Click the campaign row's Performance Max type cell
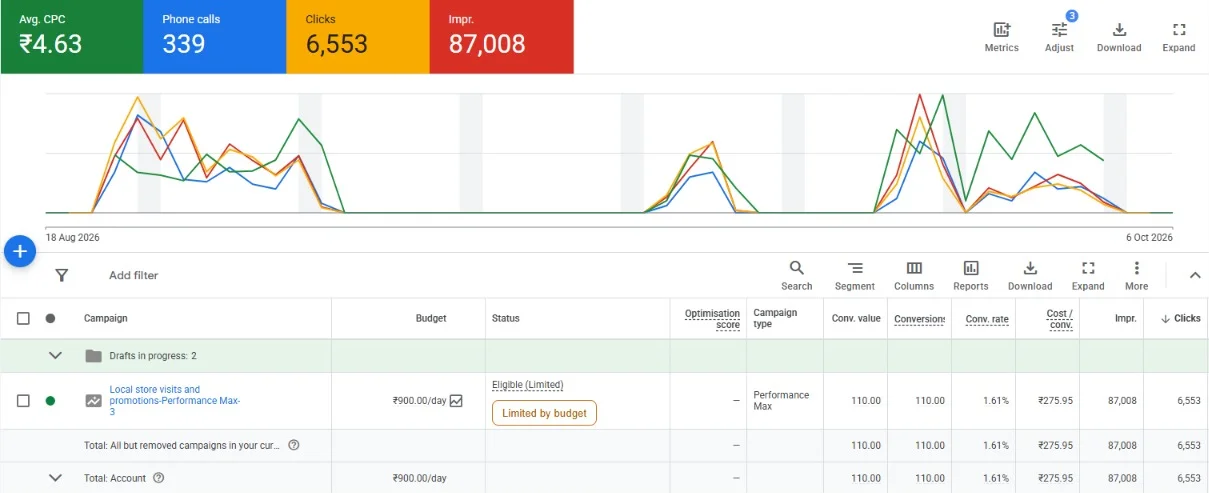 (x=781, y=401)
